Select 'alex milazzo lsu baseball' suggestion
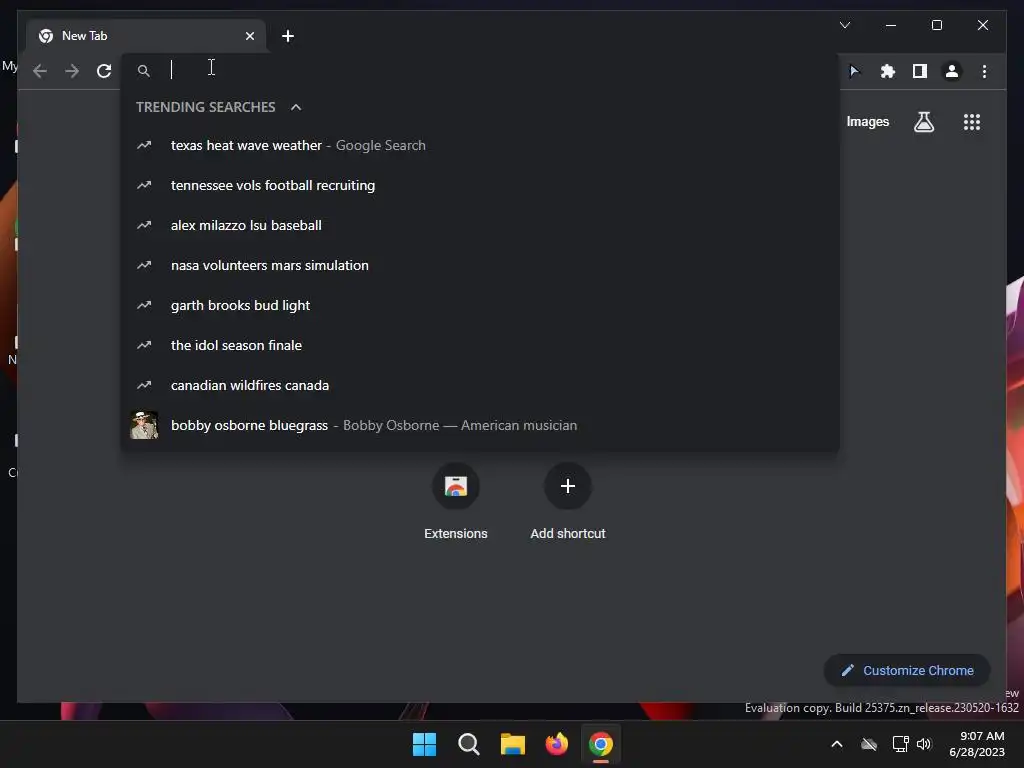Screen dimensions: 1024x768 480,225
